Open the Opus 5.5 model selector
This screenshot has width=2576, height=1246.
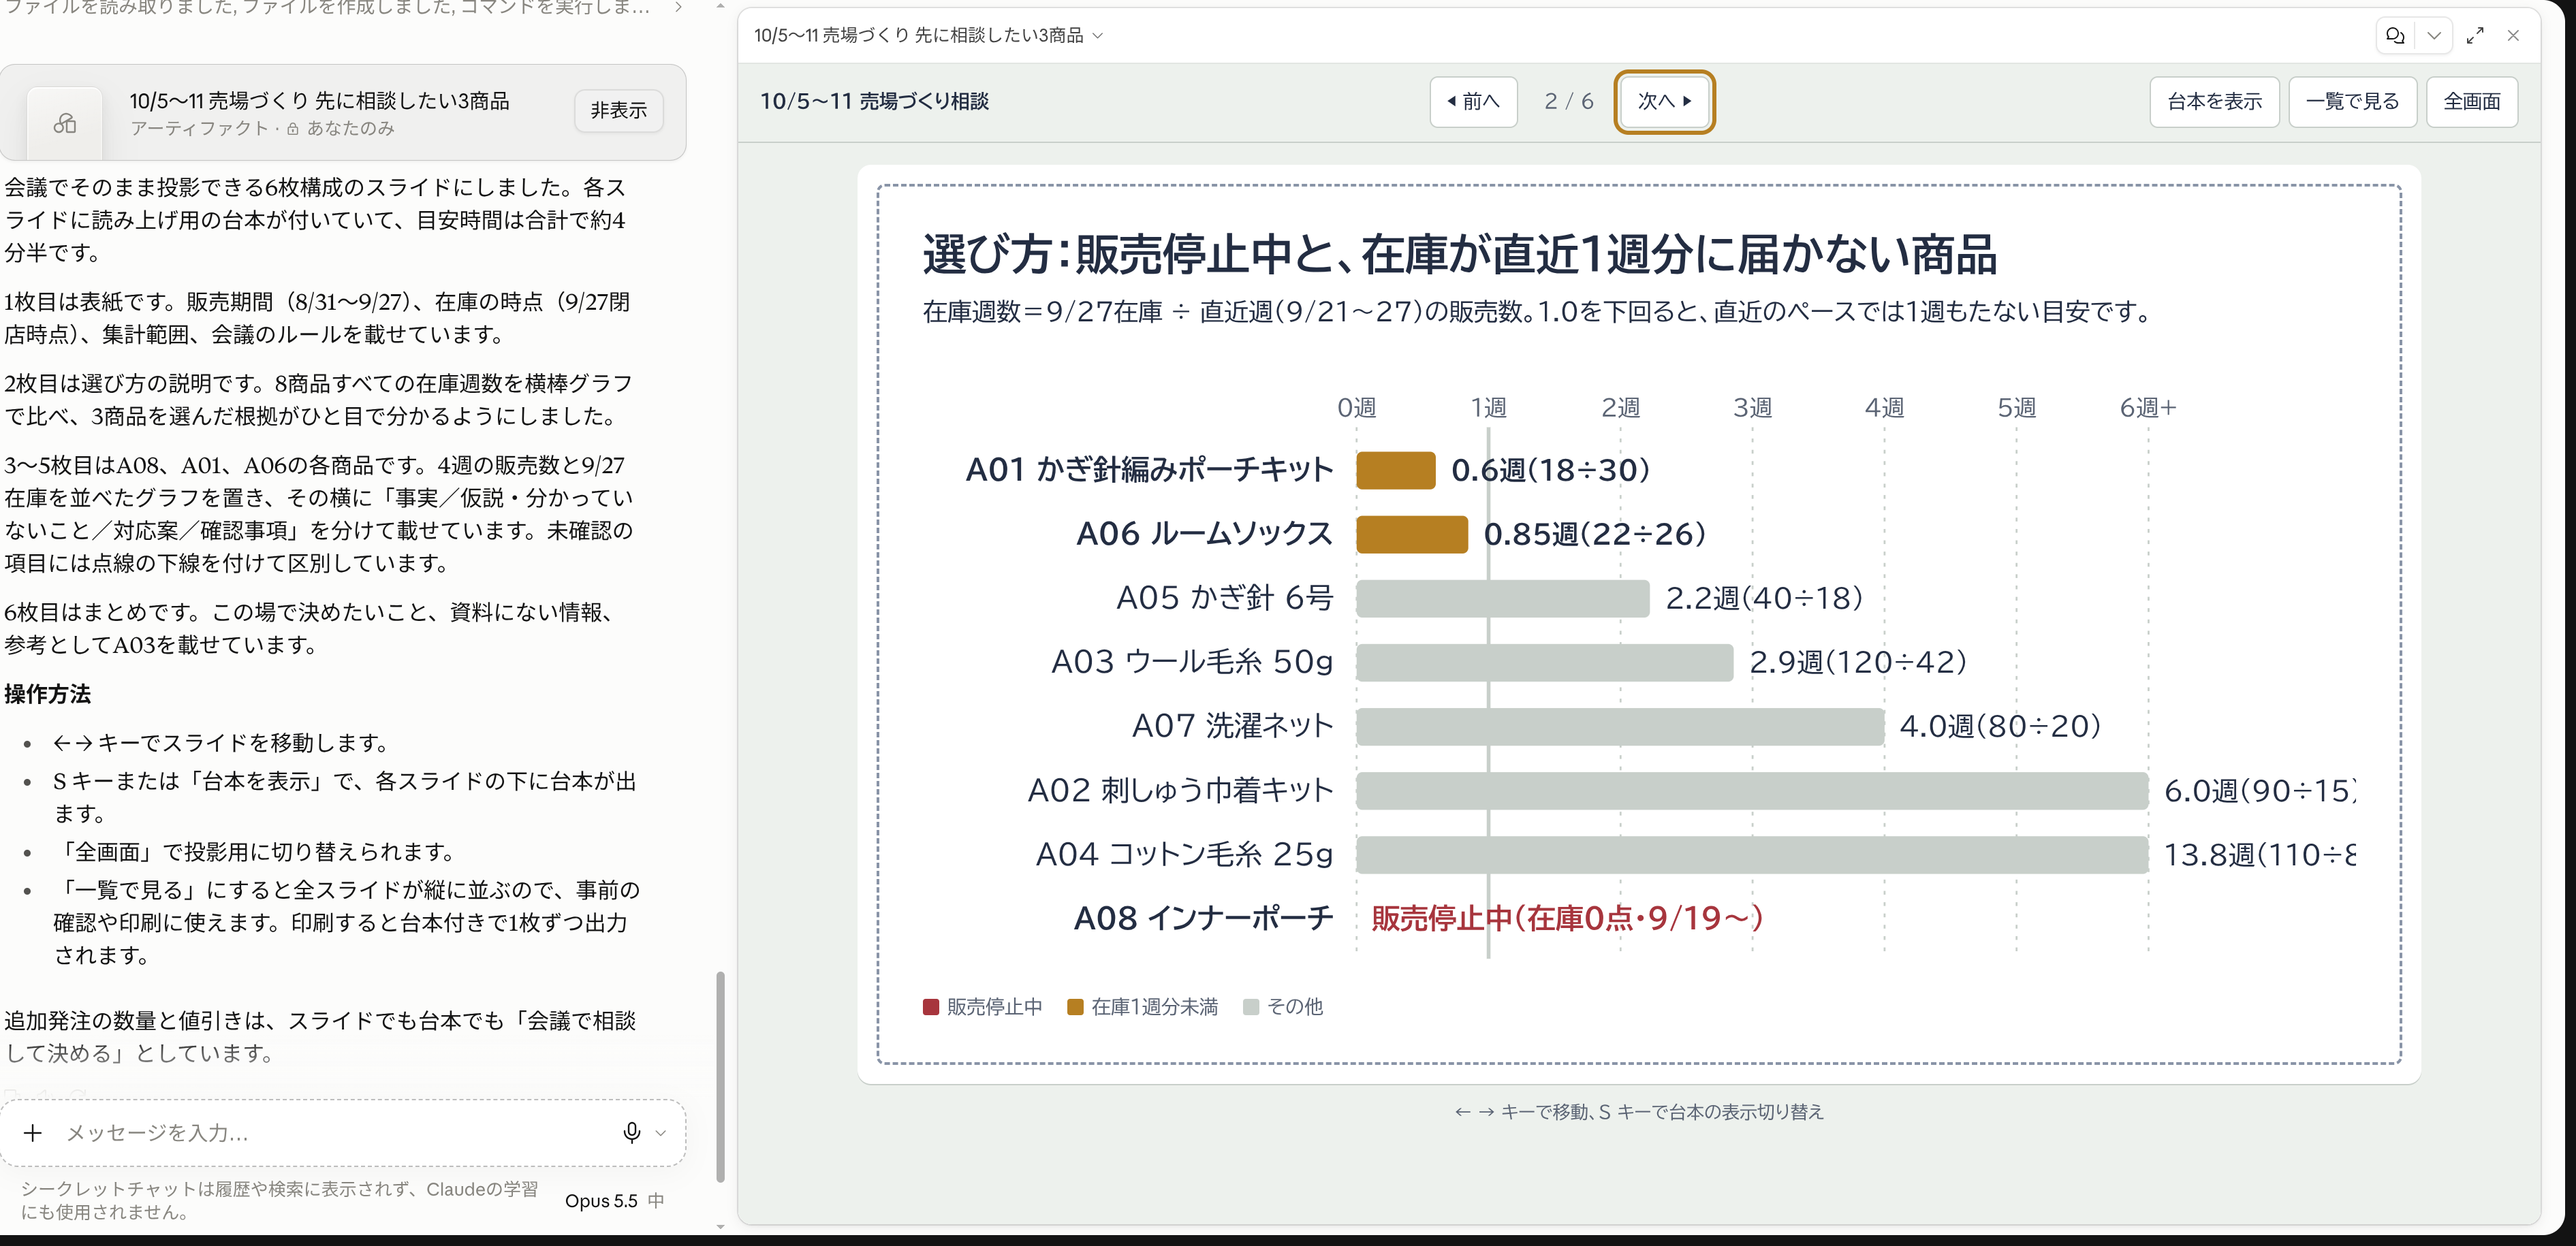pyautogui.click(x=613, y=1200)
